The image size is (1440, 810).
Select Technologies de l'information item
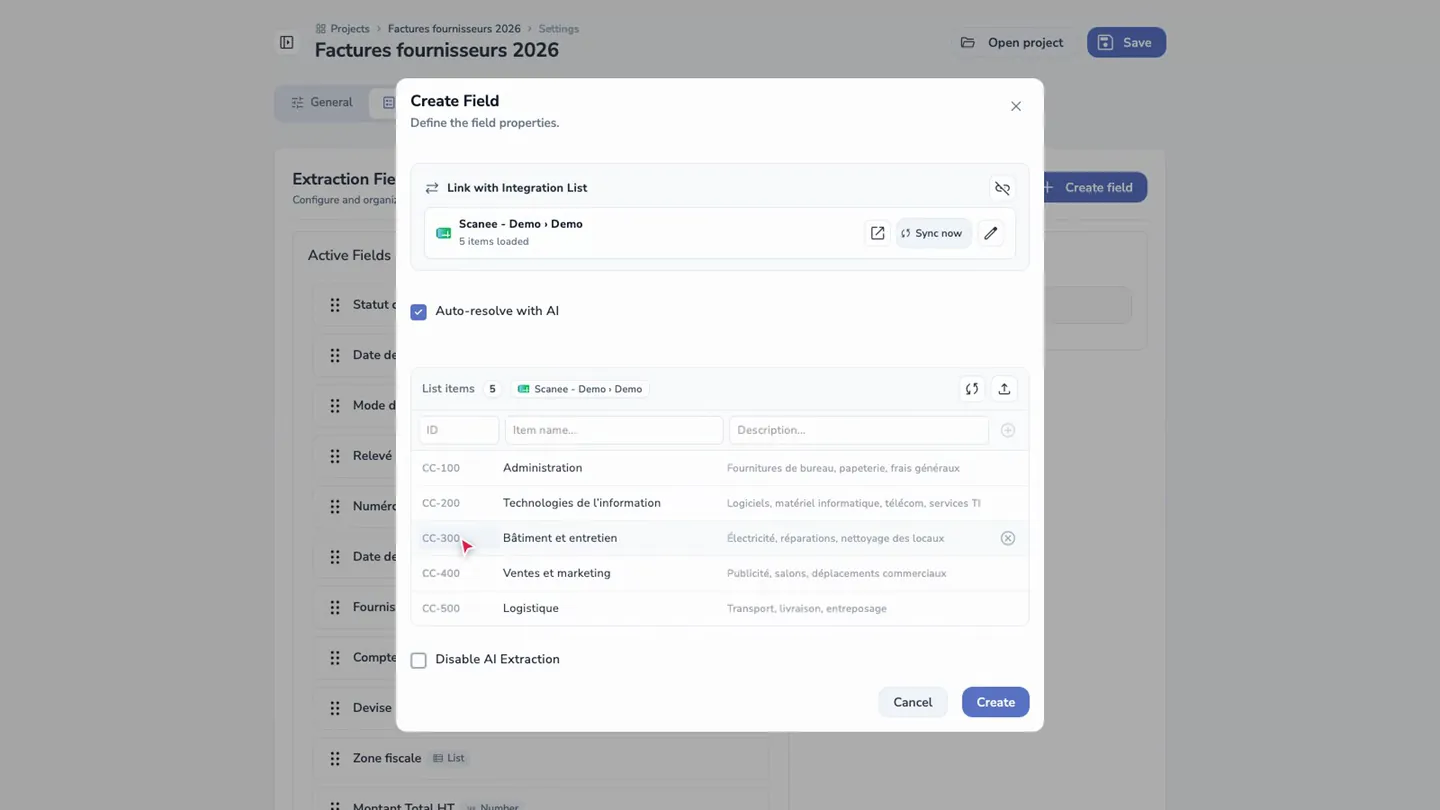pyautogui.click(x=719, y=503)
